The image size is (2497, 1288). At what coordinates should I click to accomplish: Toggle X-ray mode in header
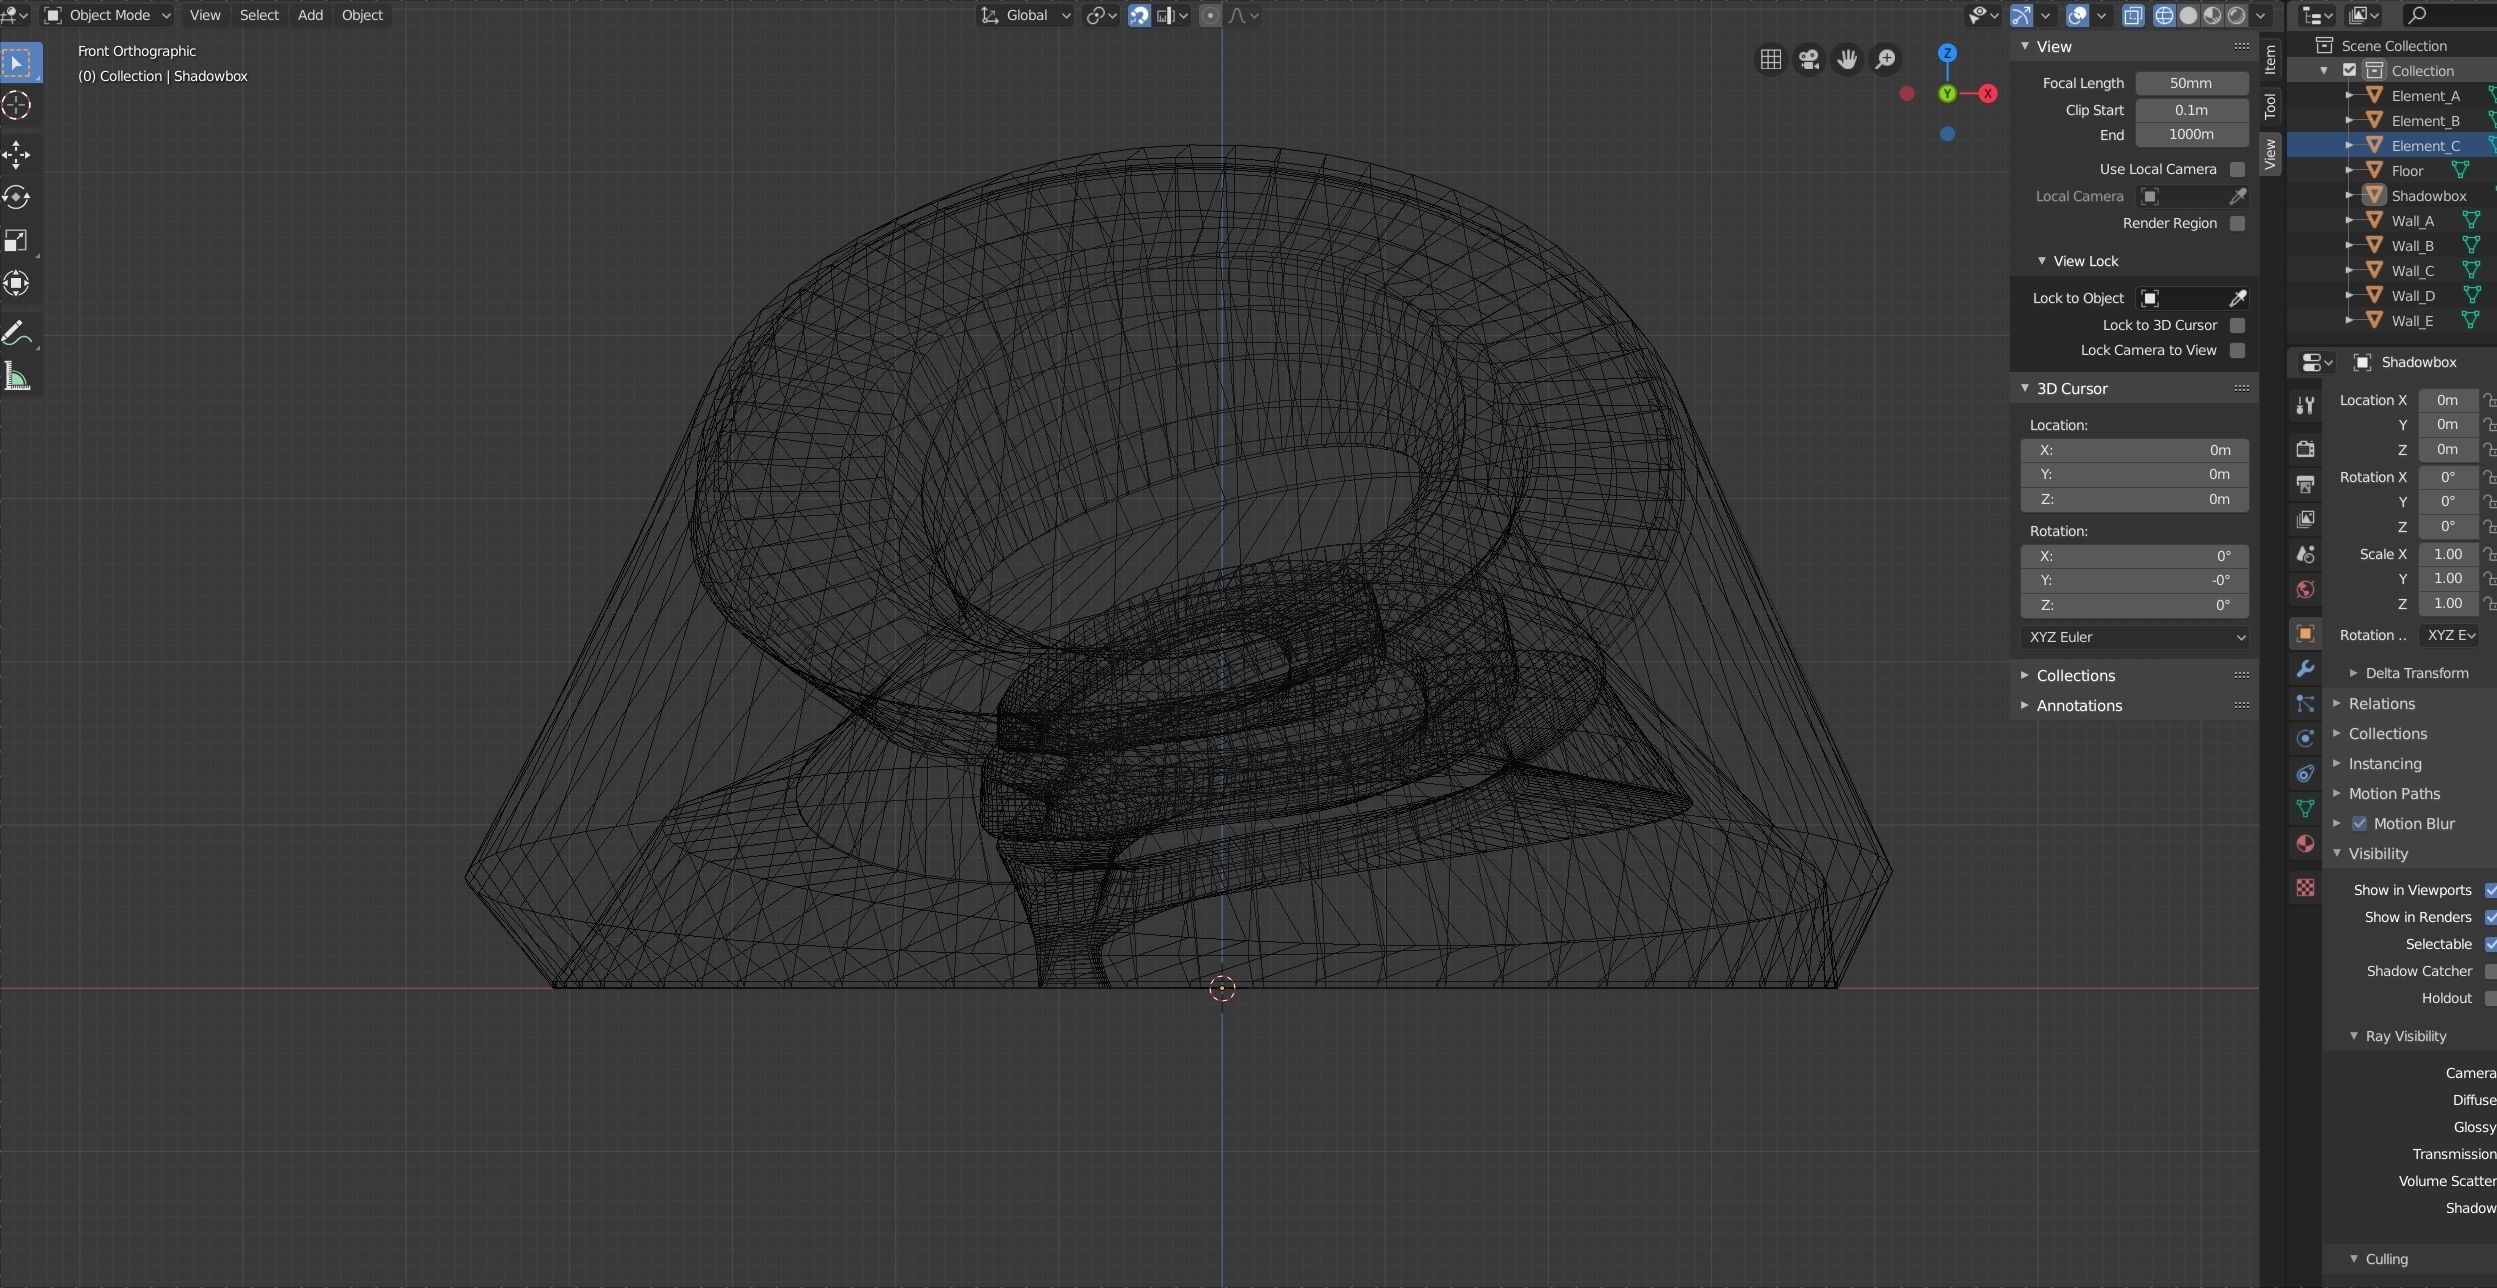point(2133,15)
